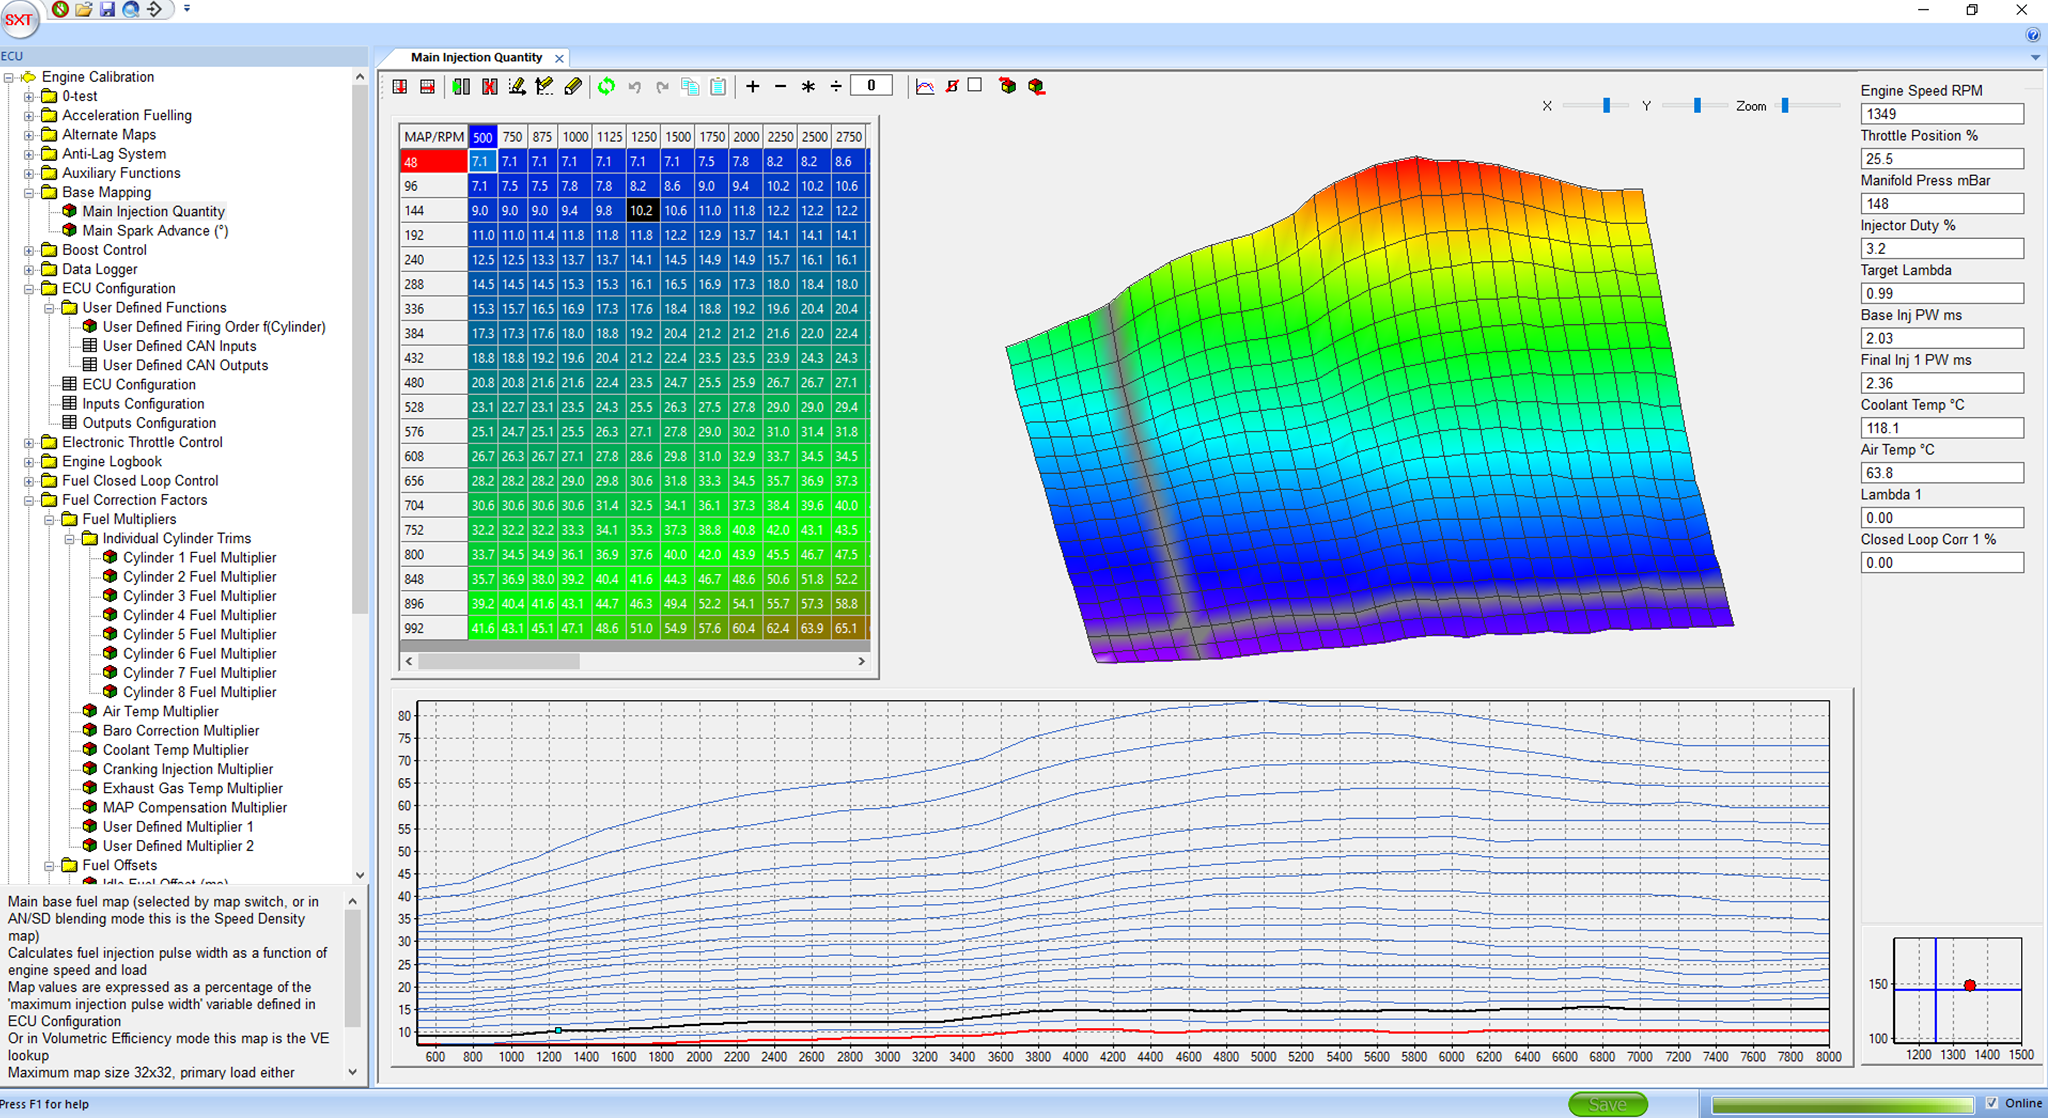Click the paste clipboard icon
Viewport: 2048px width, 1118px height.
718,87
